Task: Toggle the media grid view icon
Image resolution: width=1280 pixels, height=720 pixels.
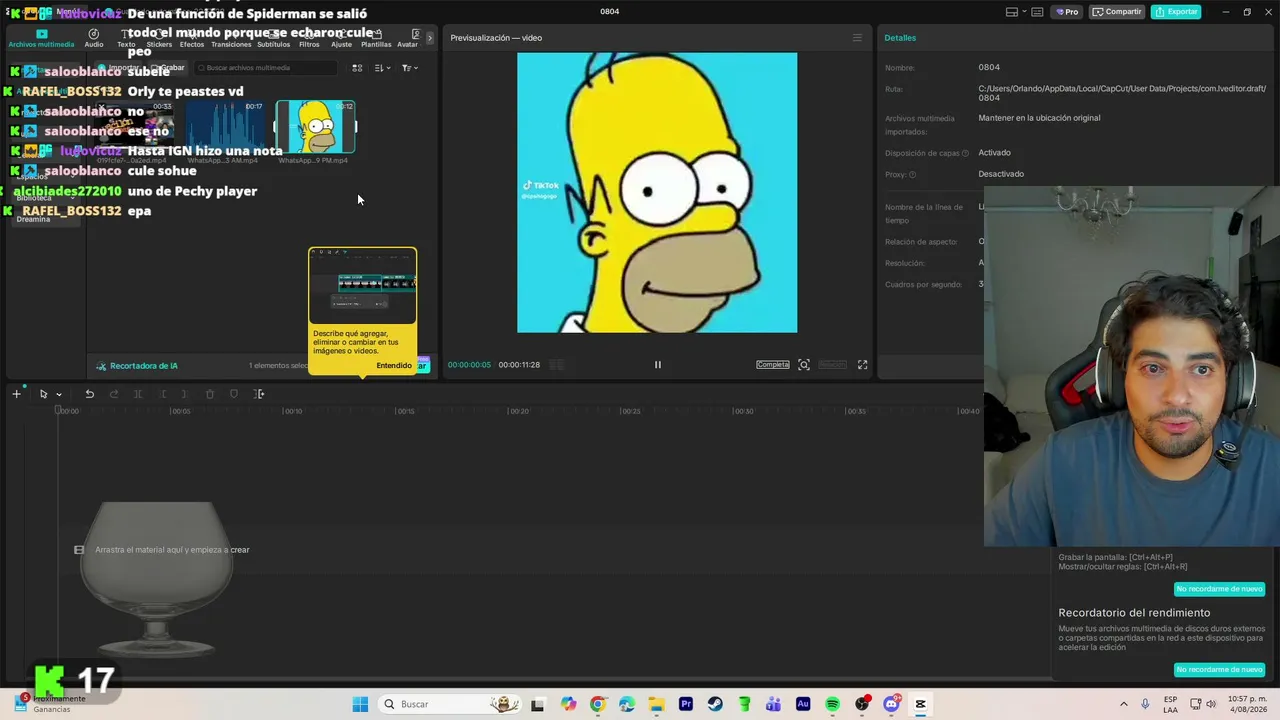Action: (357, 68)
